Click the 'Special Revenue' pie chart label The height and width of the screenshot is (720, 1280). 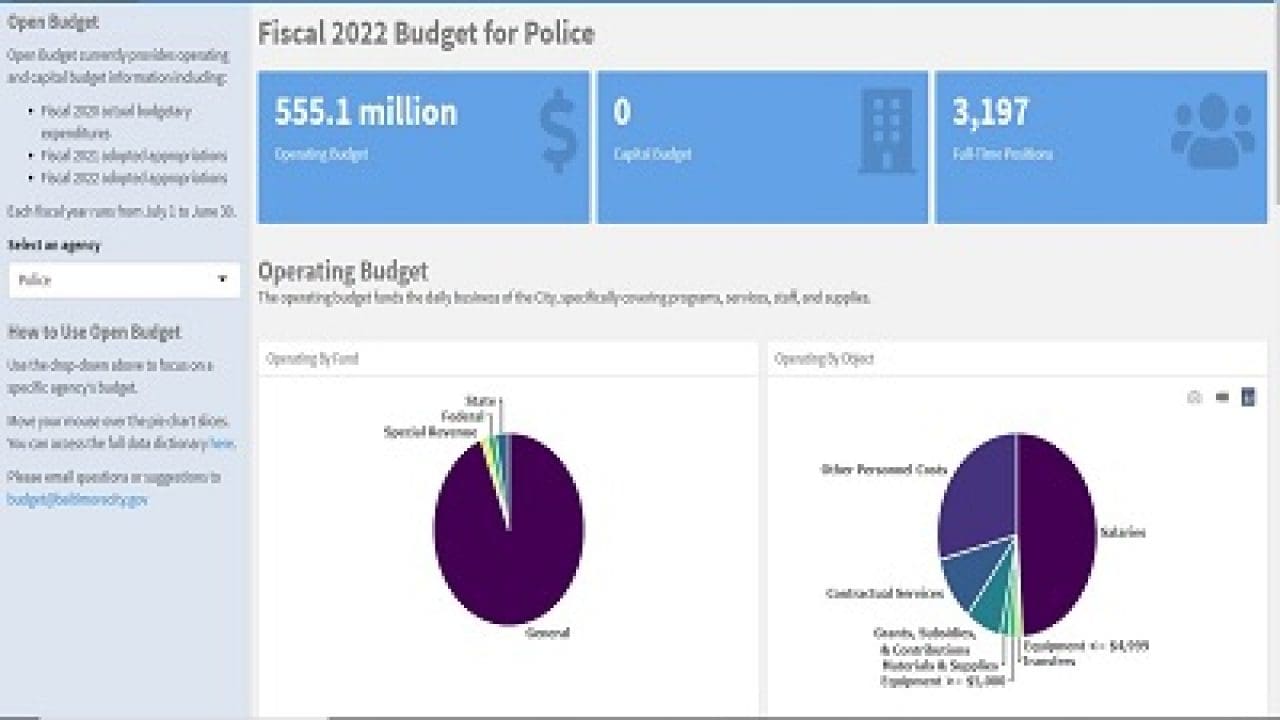[x=430, y=432]
